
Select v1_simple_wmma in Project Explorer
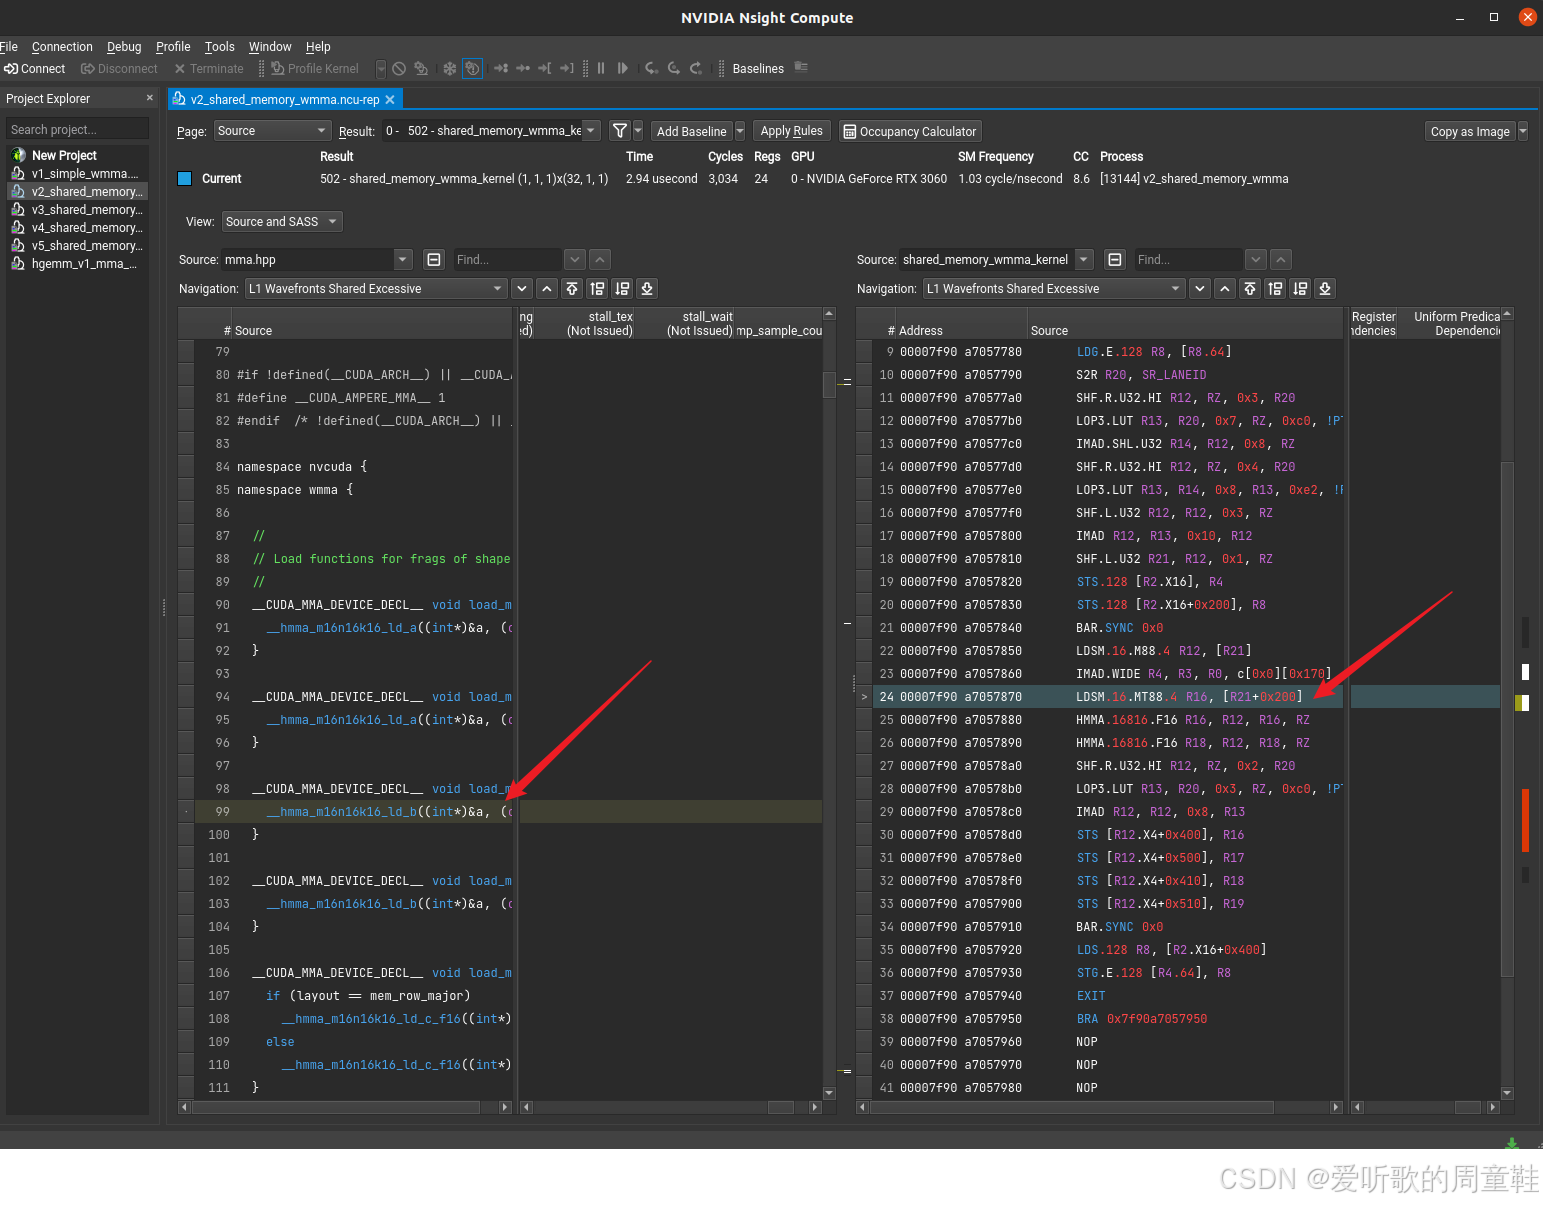click(x=76, y=174)
